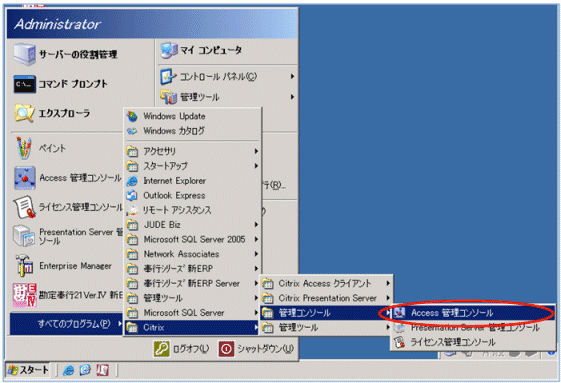561x383 pixels.
Task: Expand 奉行シリーズ 新ERP folder
Action: [192, 269]
